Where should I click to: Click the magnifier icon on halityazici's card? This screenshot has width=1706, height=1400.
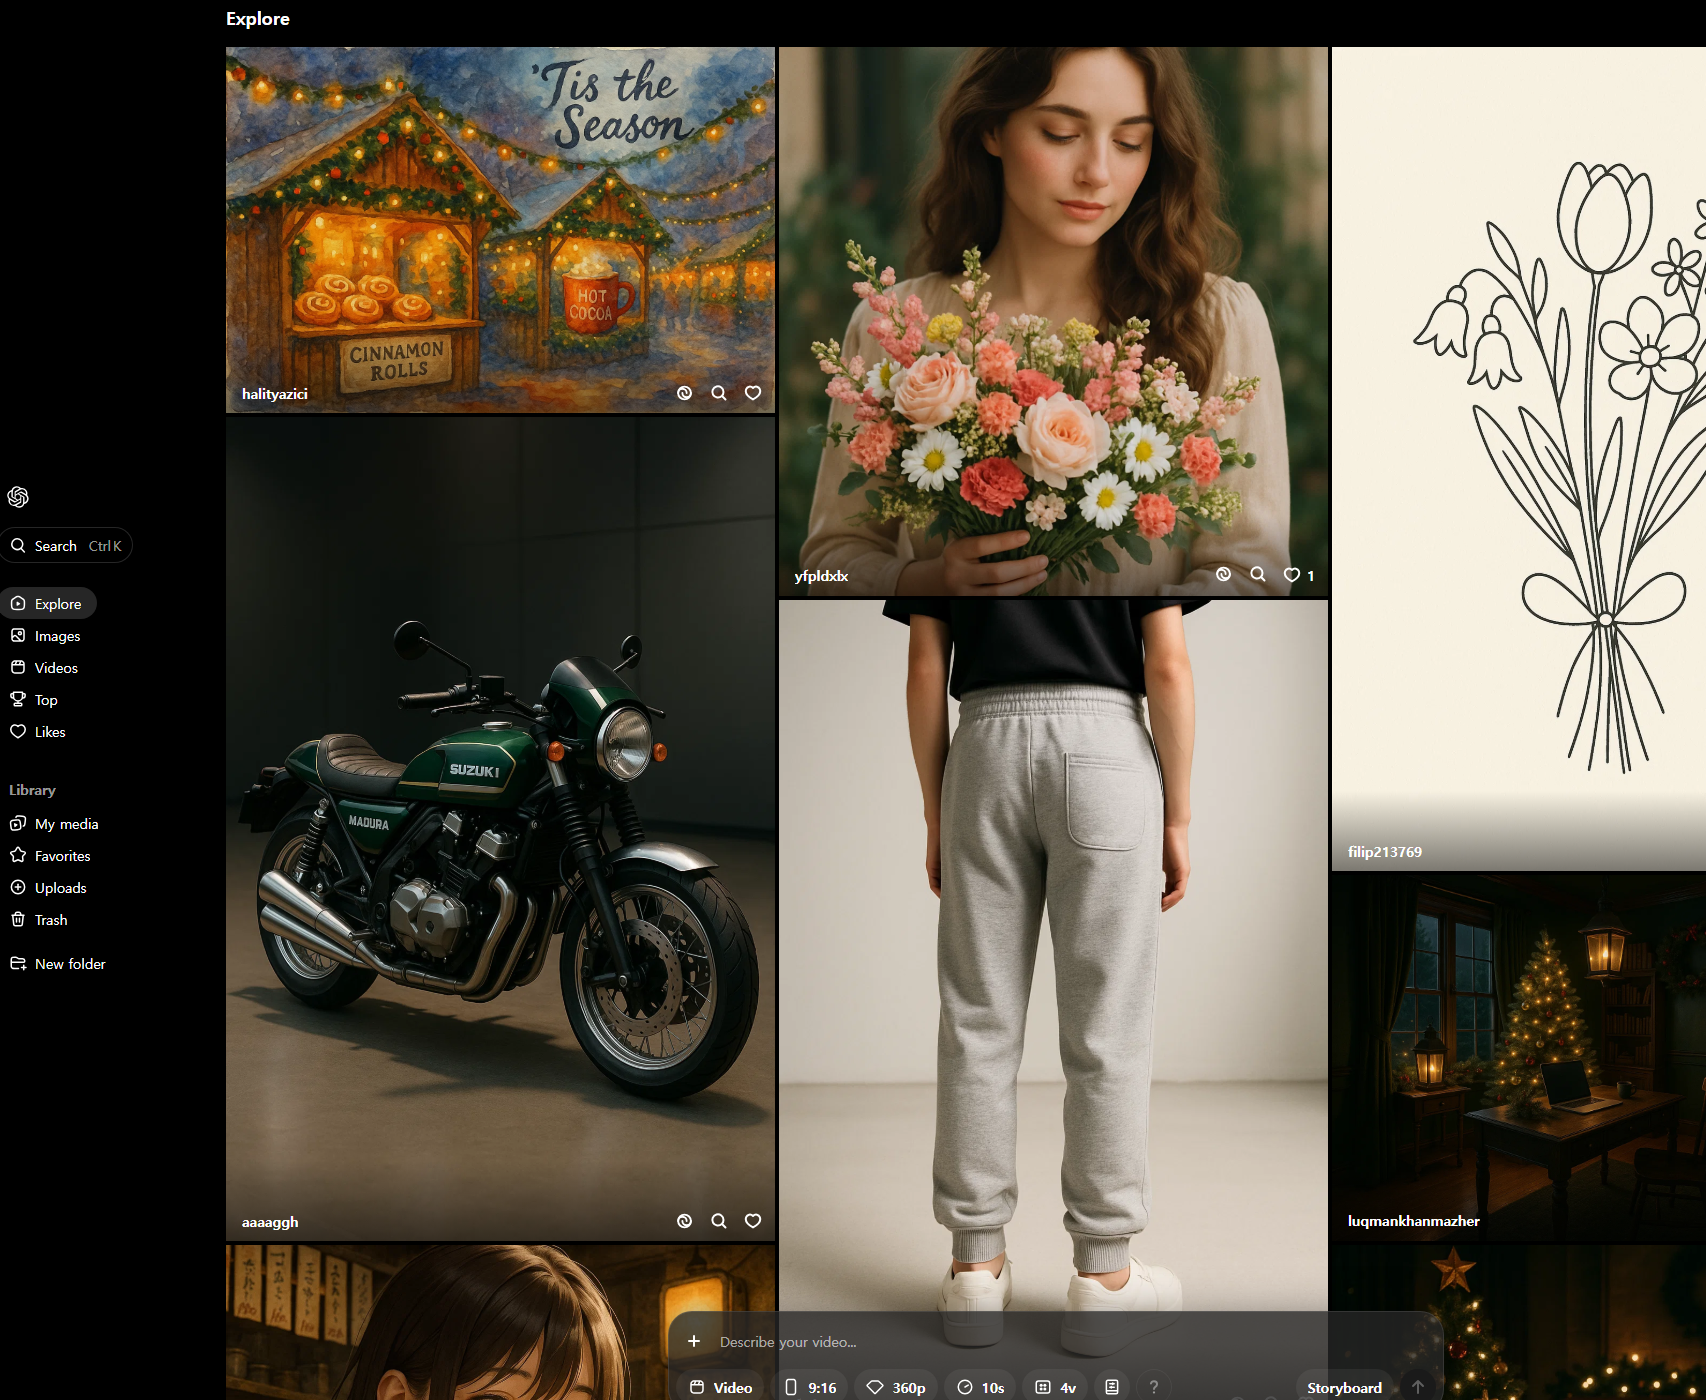[719, 393]
